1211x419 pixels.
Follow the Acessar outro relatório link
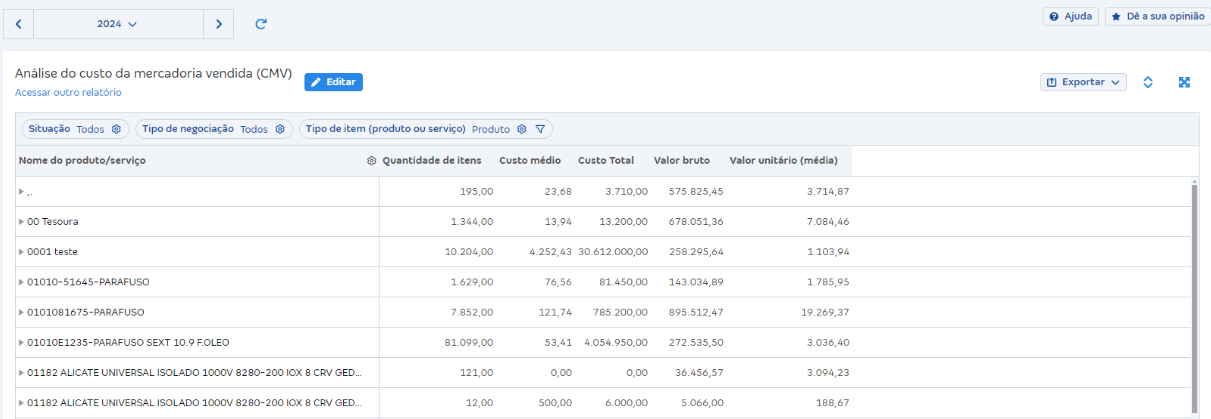coord(68,93)
